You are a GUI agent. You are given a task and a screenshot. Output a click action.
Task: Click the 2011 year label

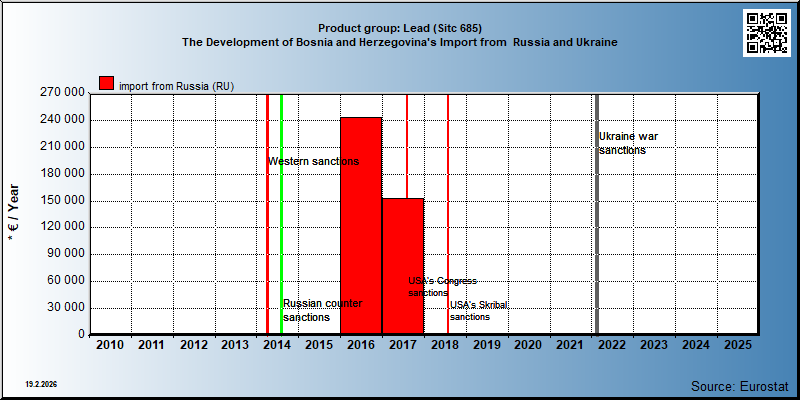(152, 345)
